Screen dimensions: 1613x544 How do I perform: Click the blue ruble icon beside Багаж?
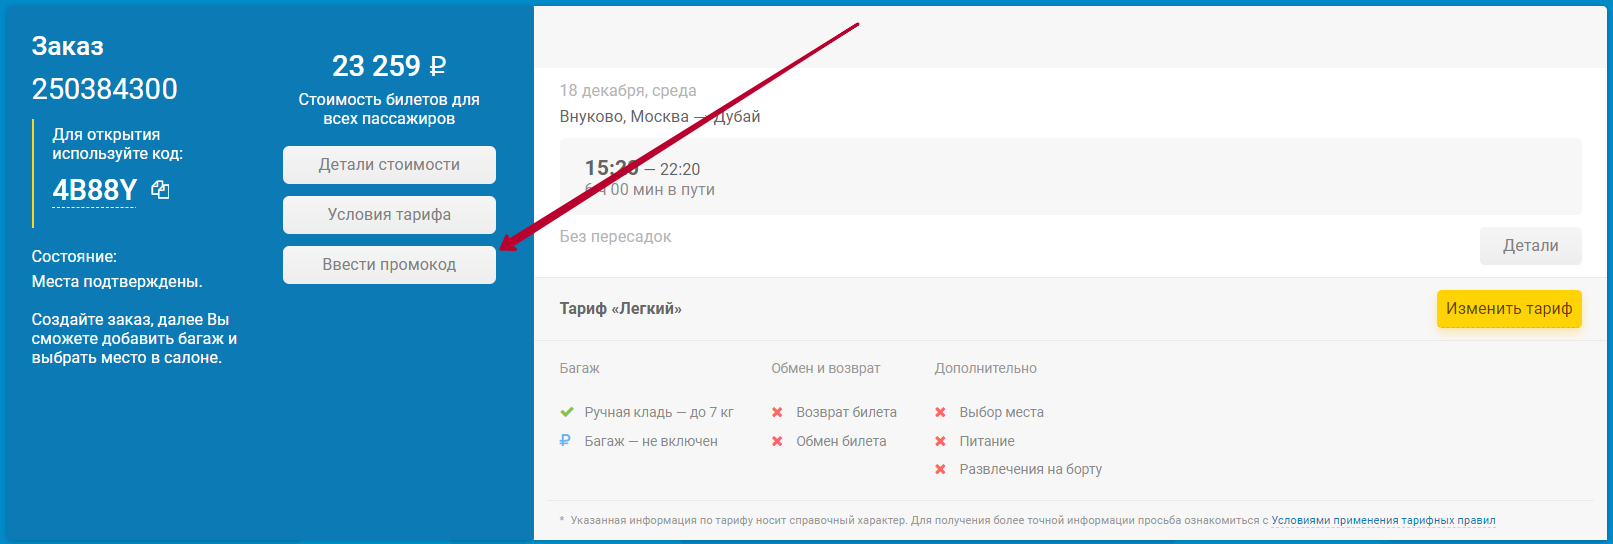[565, 441]
